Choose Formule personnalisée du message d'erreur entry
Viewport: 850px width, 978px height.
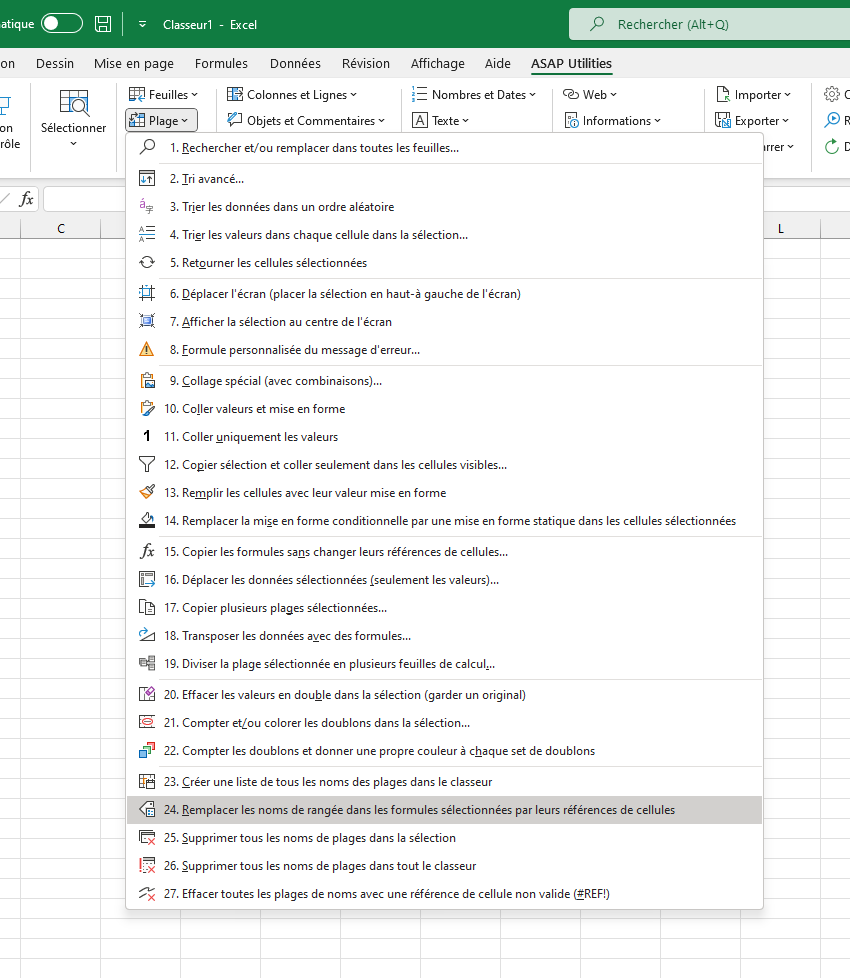[444, 349]
